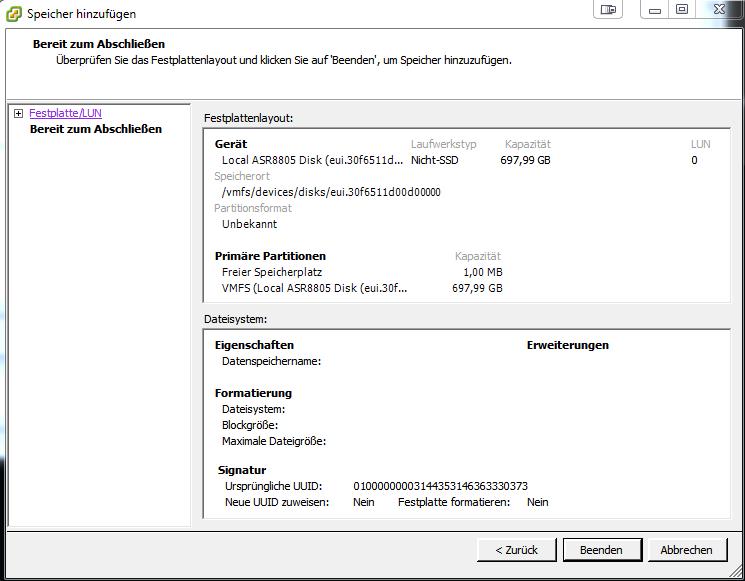Click the Ursprüngliche UUID value
Screen dimensions: 745x581
(440, 486)
